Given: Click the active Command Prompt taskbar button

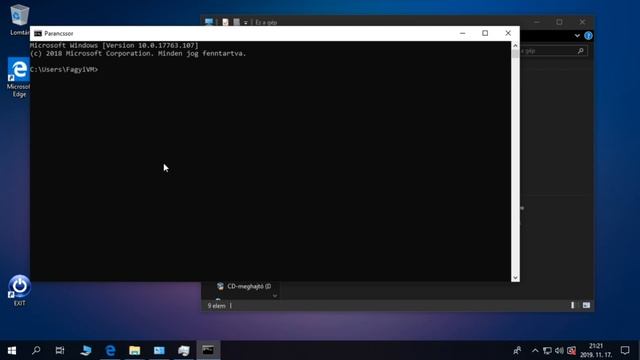Looking at the screenshot, I should (208, 350).
